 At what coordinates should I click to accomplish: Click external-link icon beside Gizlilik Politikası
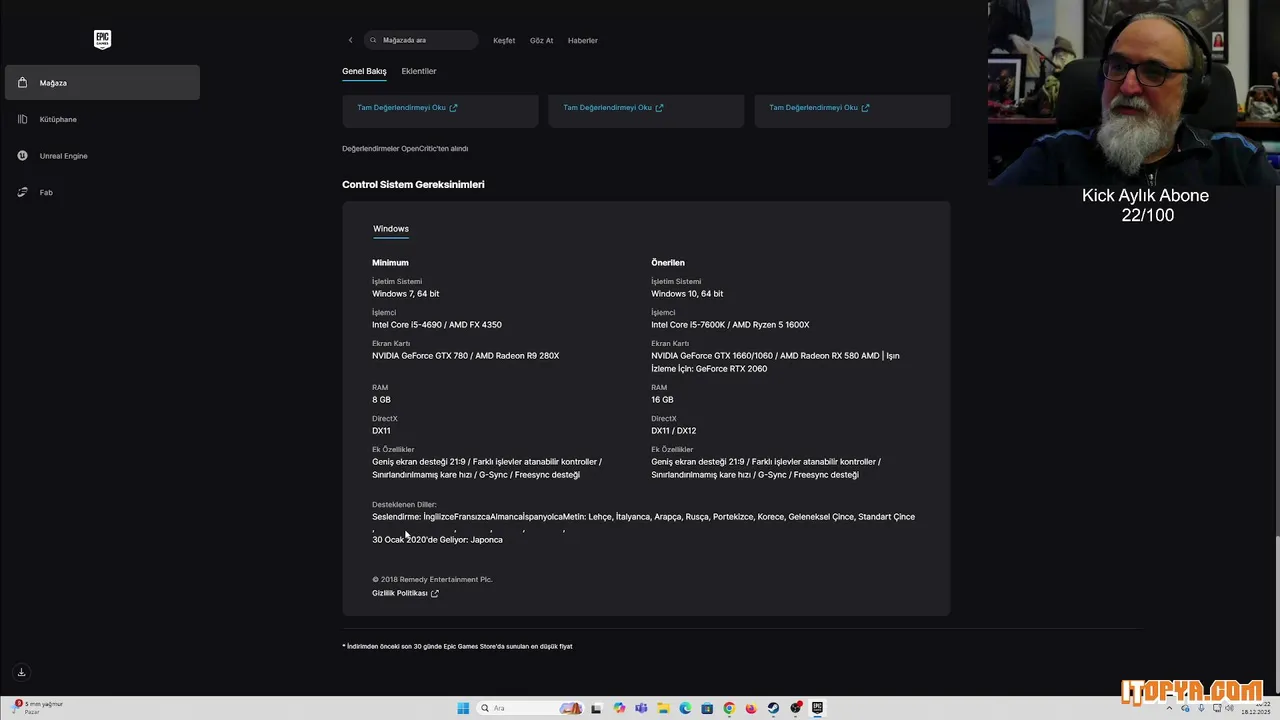point(434,593)
